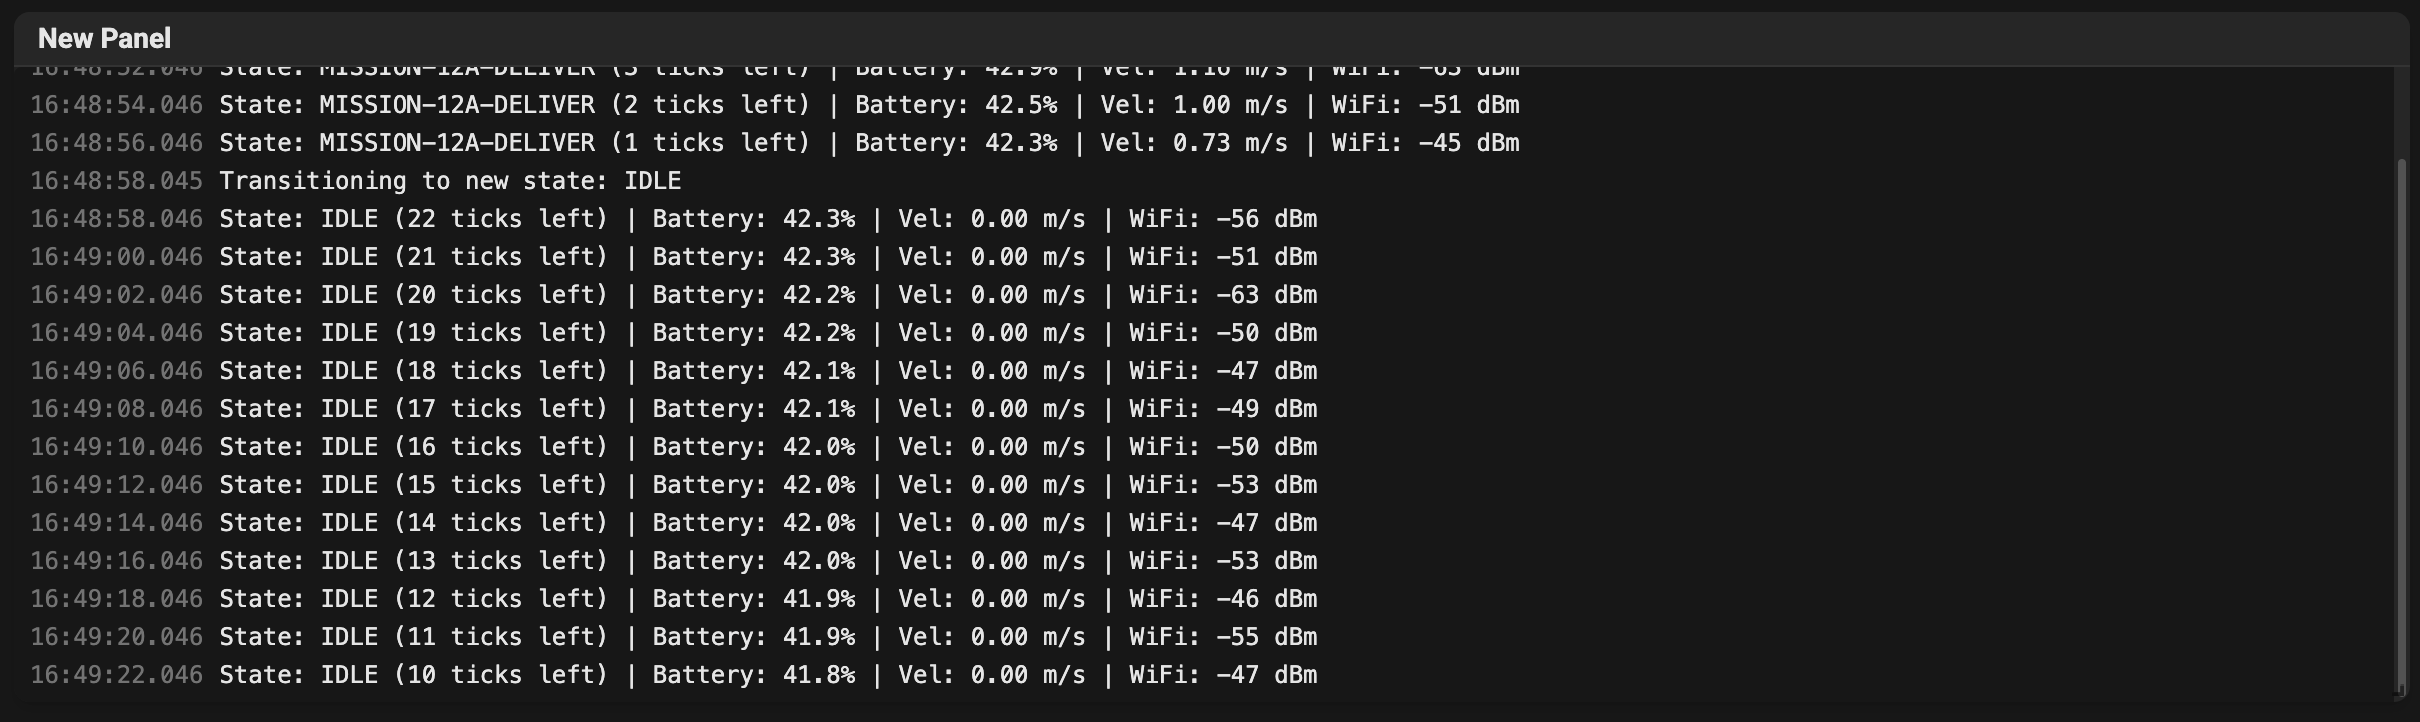Click the timestamp 16:49:12.046

click(115, 484)
